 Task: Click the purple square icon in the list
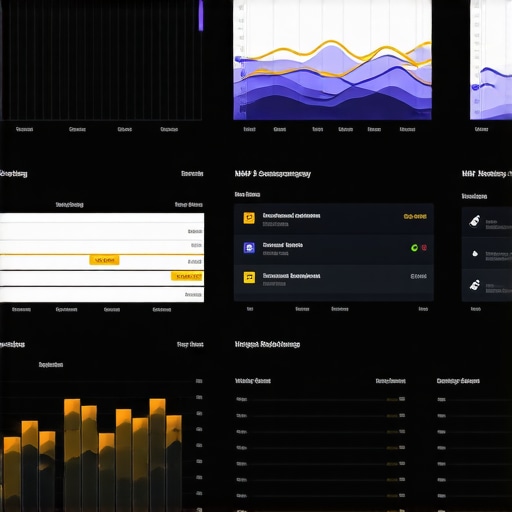pos(249,248)
